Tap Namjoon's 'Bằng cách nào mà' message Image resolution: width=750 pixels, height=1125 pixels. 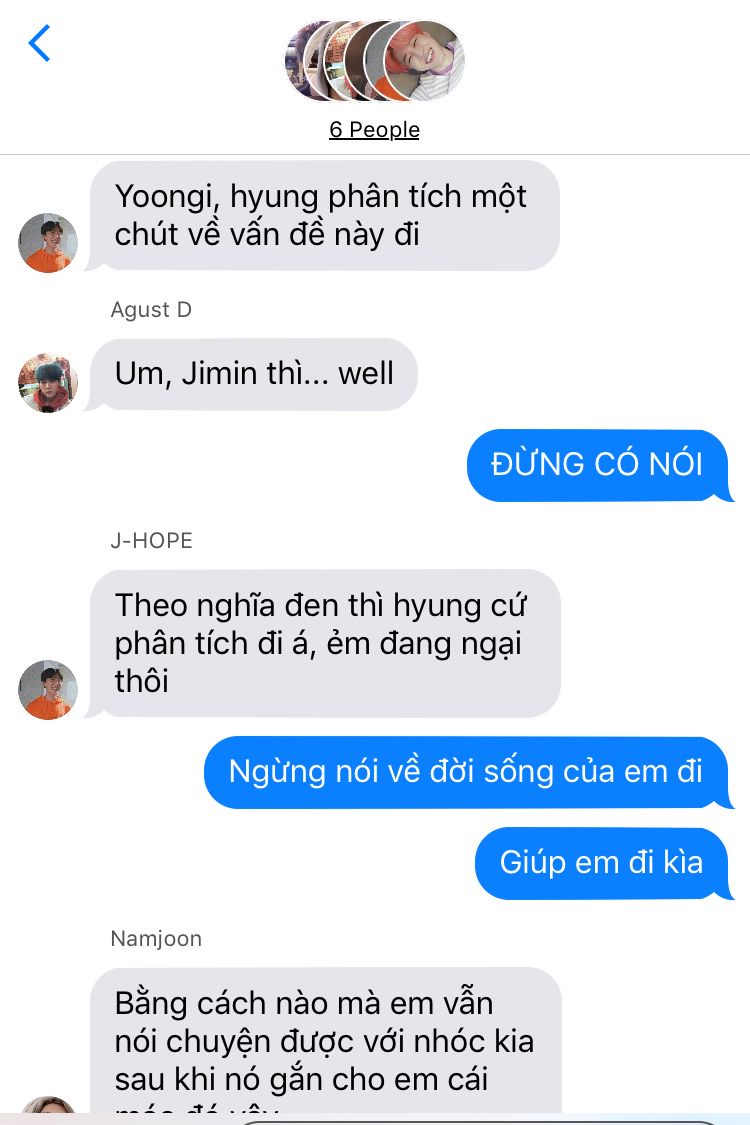point(322,1040)
